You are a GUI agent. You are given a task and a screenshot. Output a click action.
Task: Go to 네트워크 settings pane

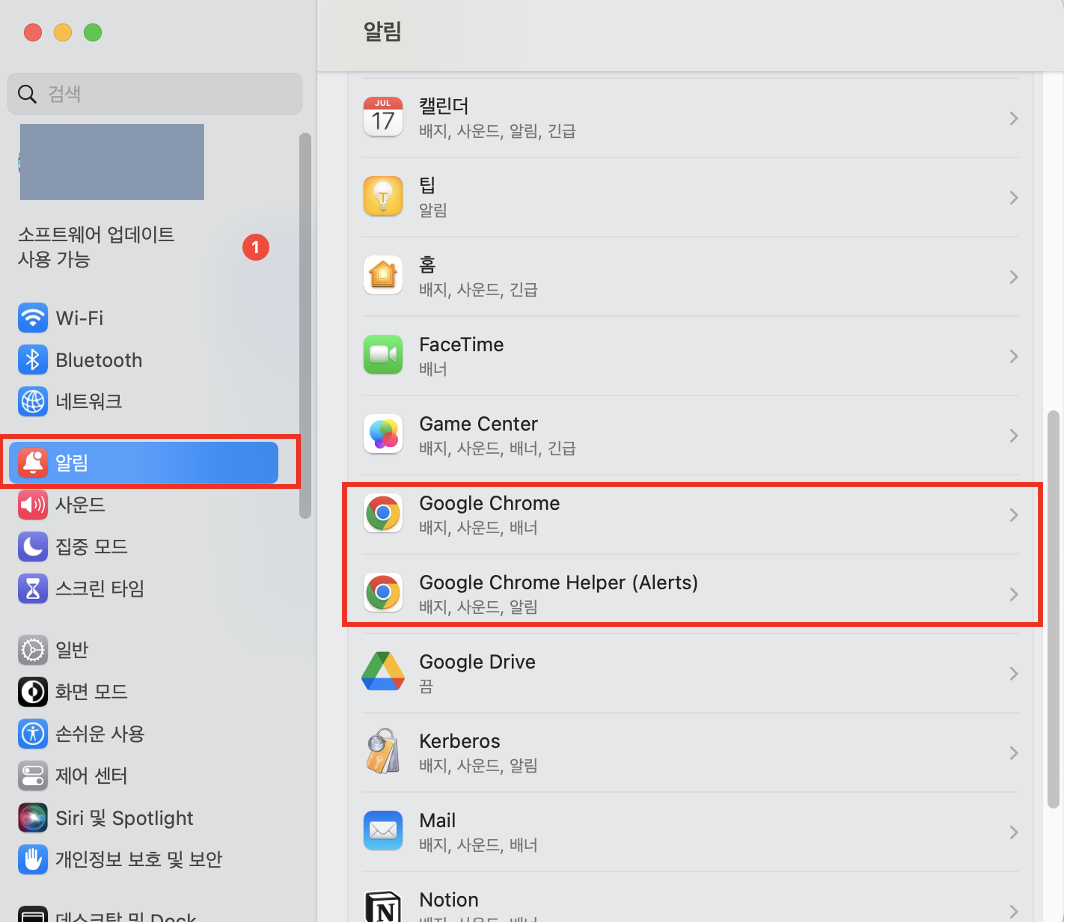143,401
